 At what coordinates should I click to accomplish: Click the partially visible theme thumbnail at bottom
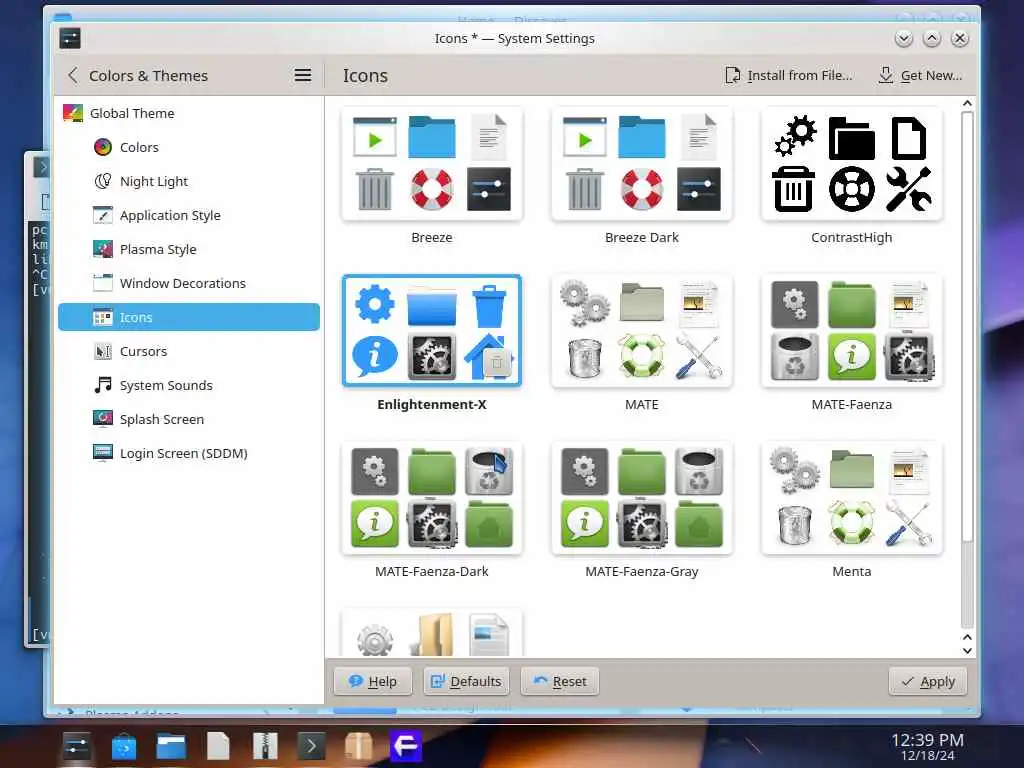(432, 632)
